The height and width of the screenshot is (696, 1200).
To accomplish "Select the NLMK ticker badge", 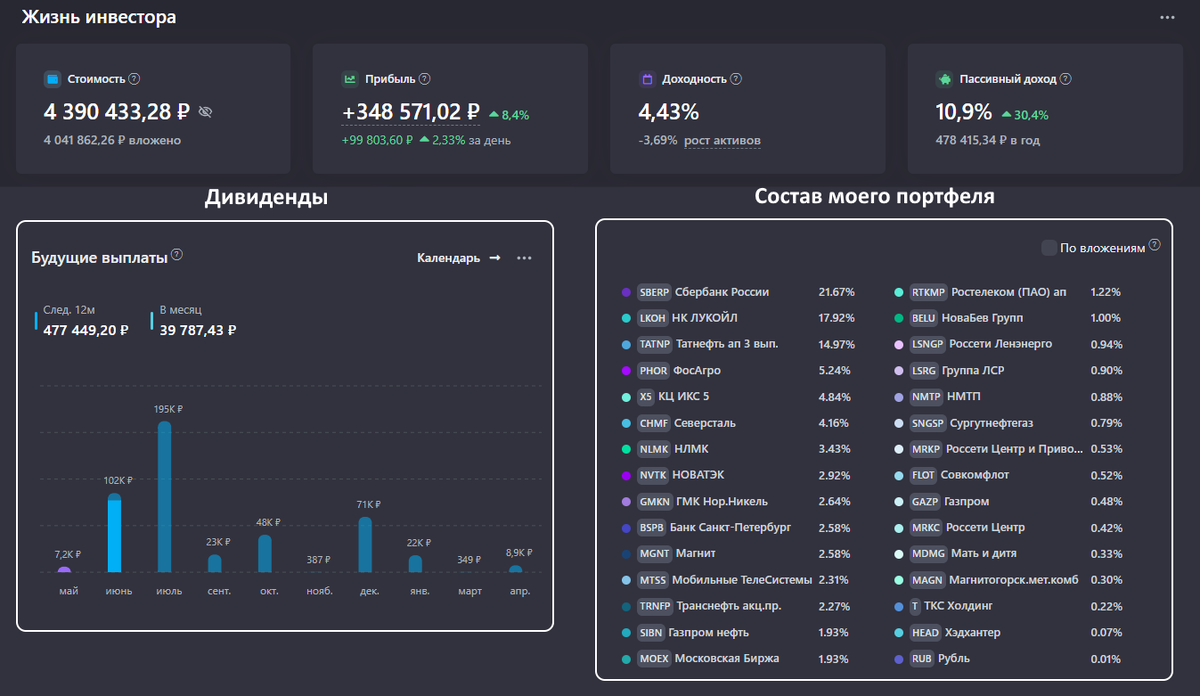I will [653, 449].
